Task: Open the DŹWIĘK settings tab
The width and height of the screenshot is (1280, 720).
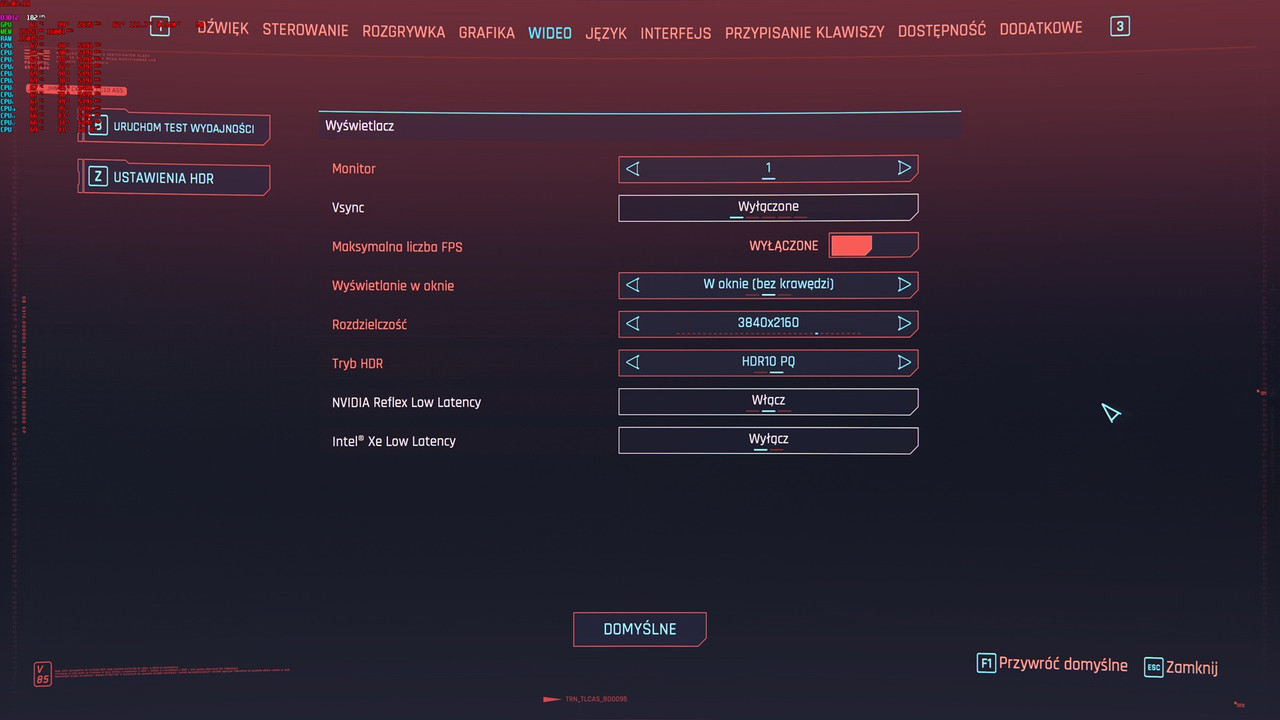Action: 222,29
